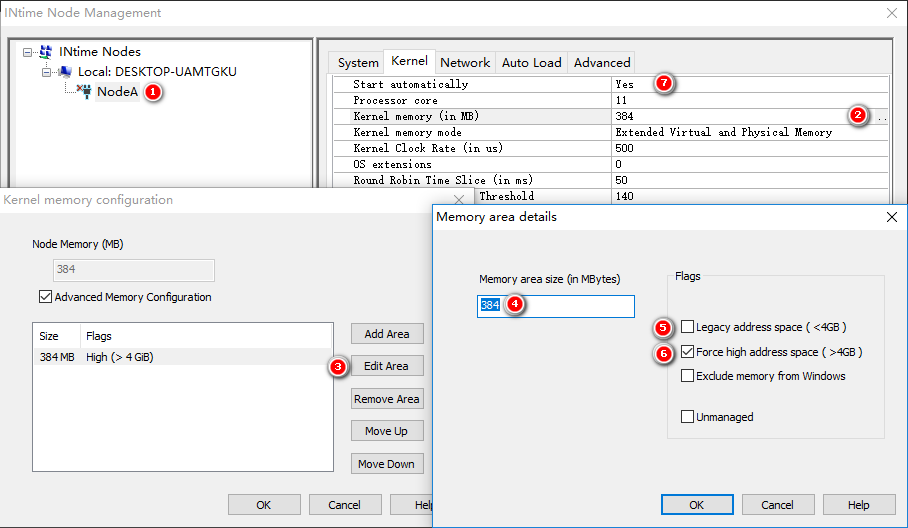Open the Advanced tab
908x528 pixels.
(602, 63)
